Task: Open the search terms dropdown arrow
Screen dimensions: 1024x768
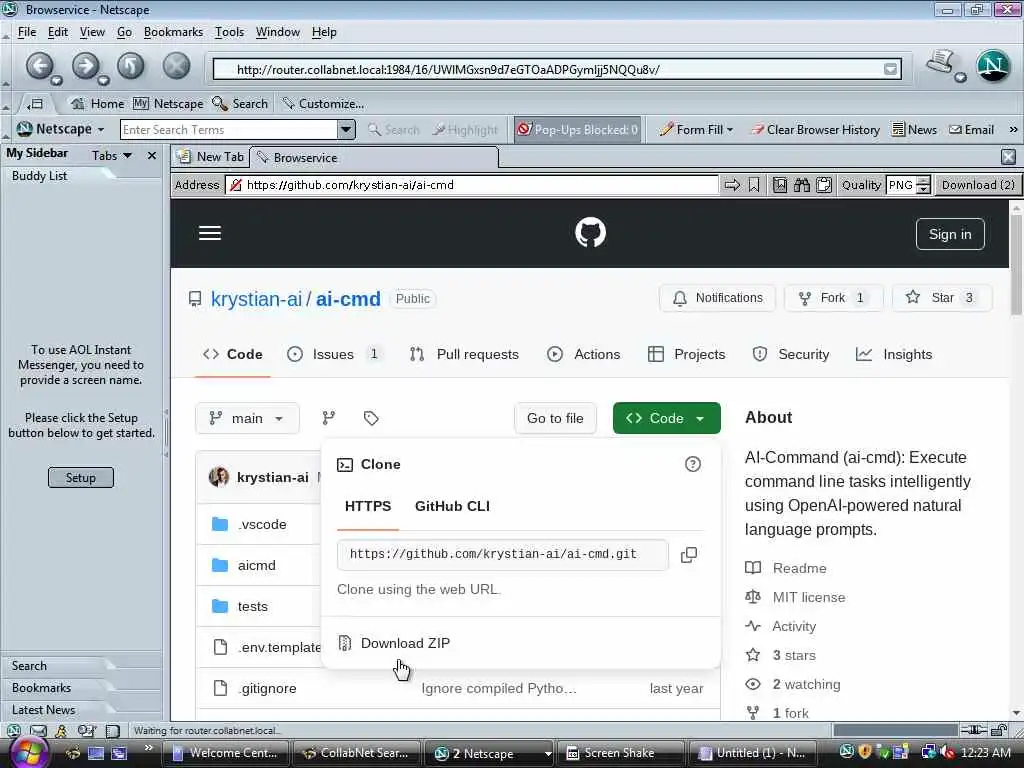Action: click(x=346, y=129)
